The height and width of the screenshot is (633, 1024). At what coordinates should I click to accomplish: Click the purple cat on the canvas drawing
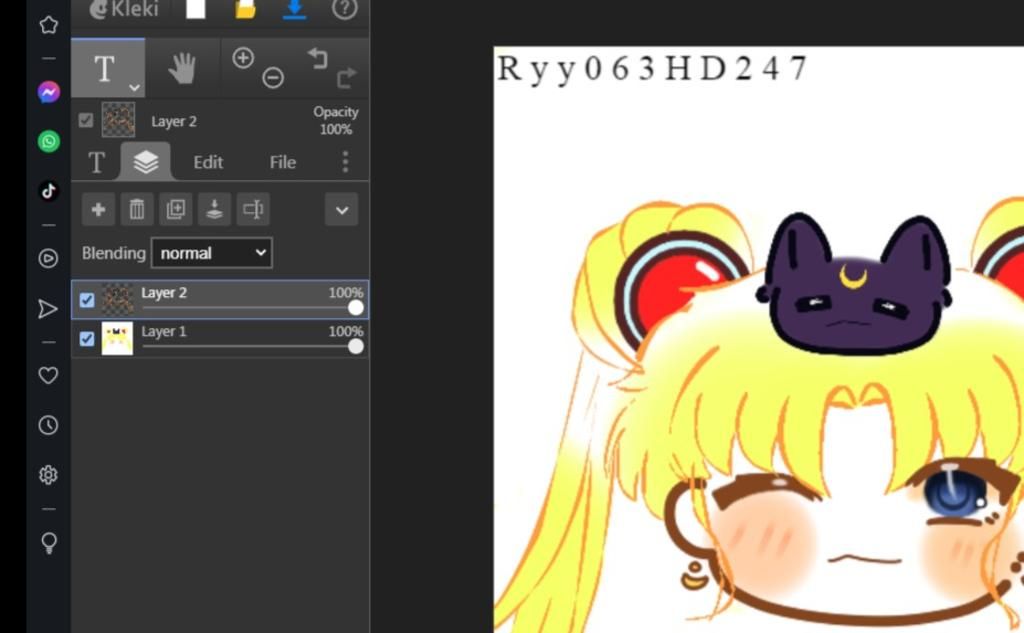(x=854, y=284)
